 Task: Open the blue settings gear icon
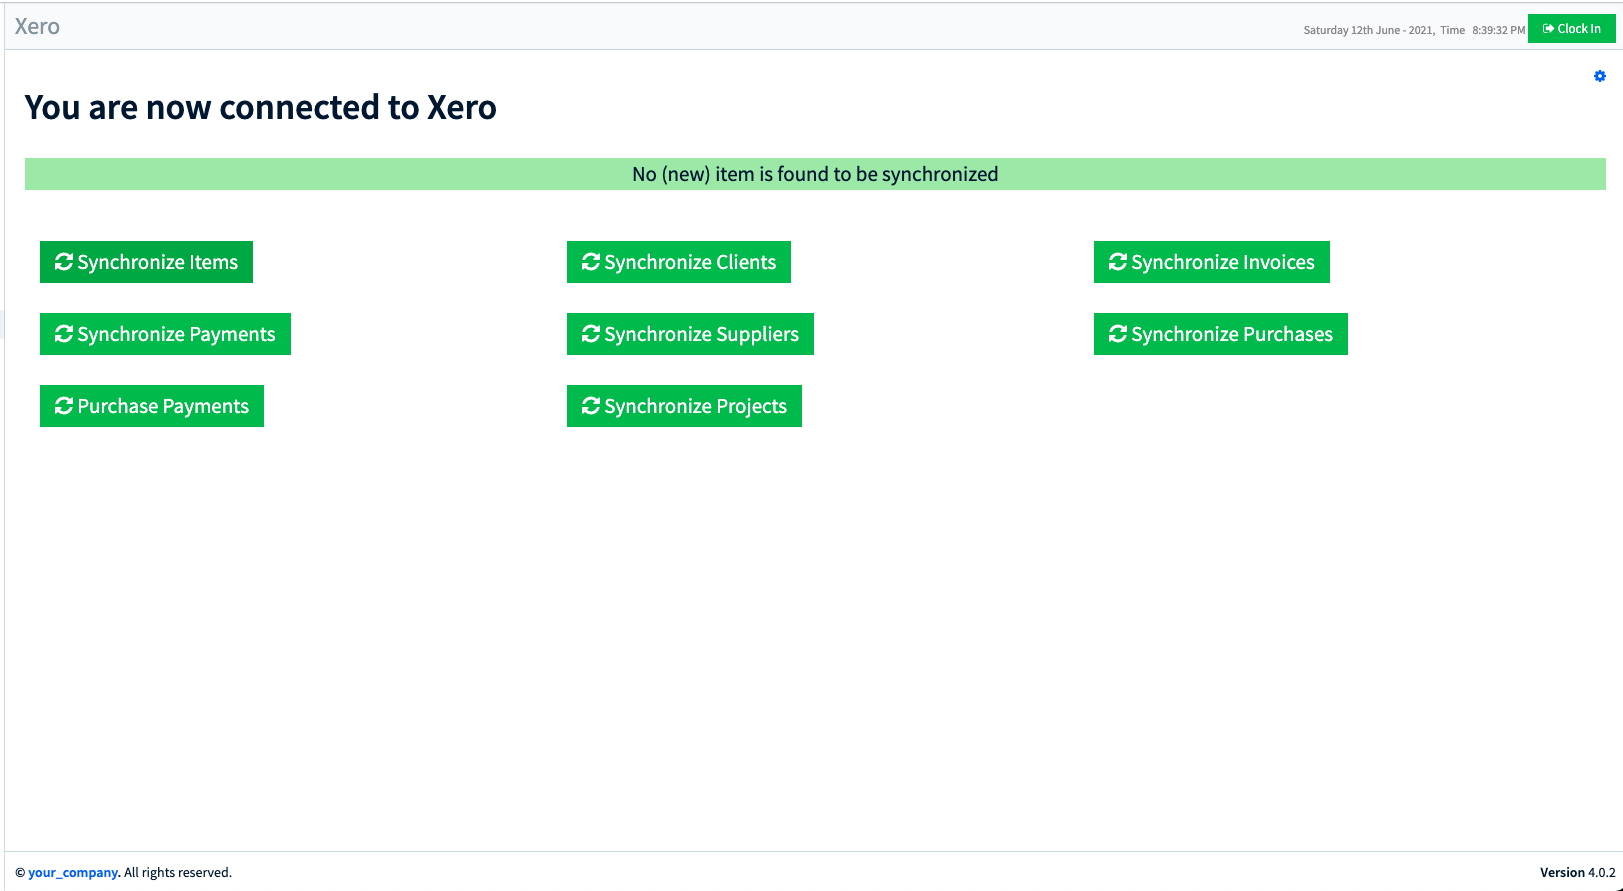[x=1600, y=76]
